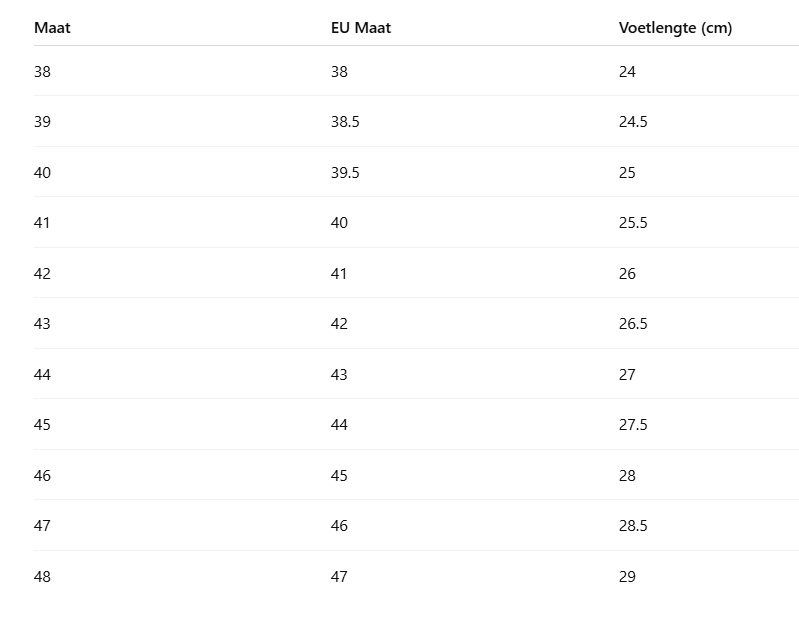
Task: Click the "Maat" column header
Action: 52,28
